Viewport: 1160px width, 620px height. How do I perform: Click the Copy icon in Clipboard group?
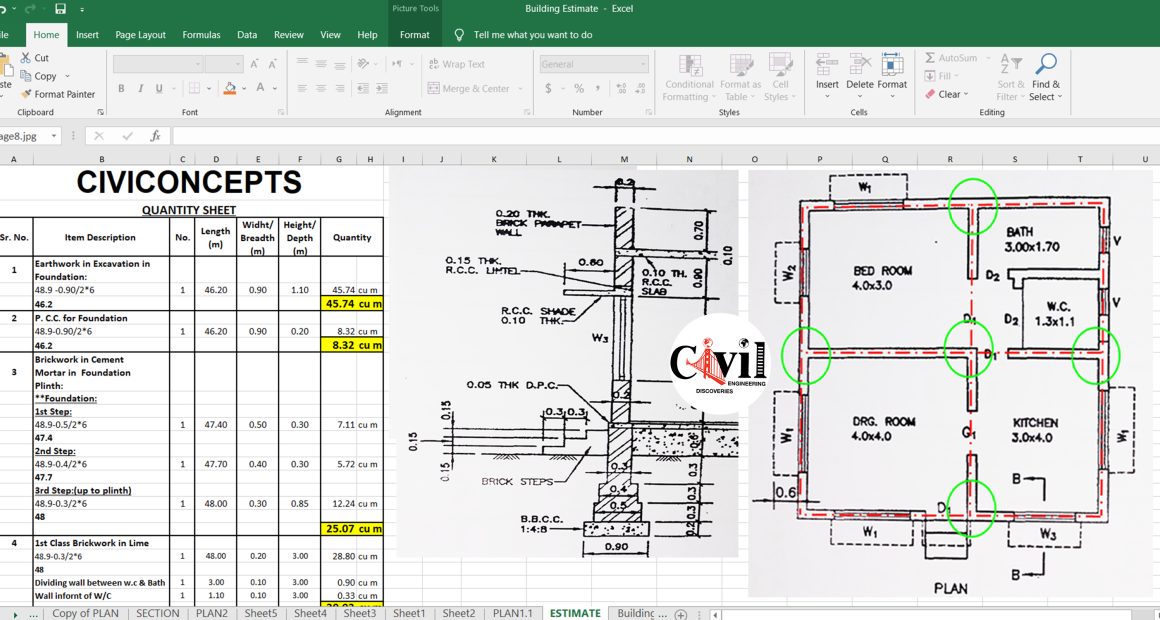pos(25,76)
